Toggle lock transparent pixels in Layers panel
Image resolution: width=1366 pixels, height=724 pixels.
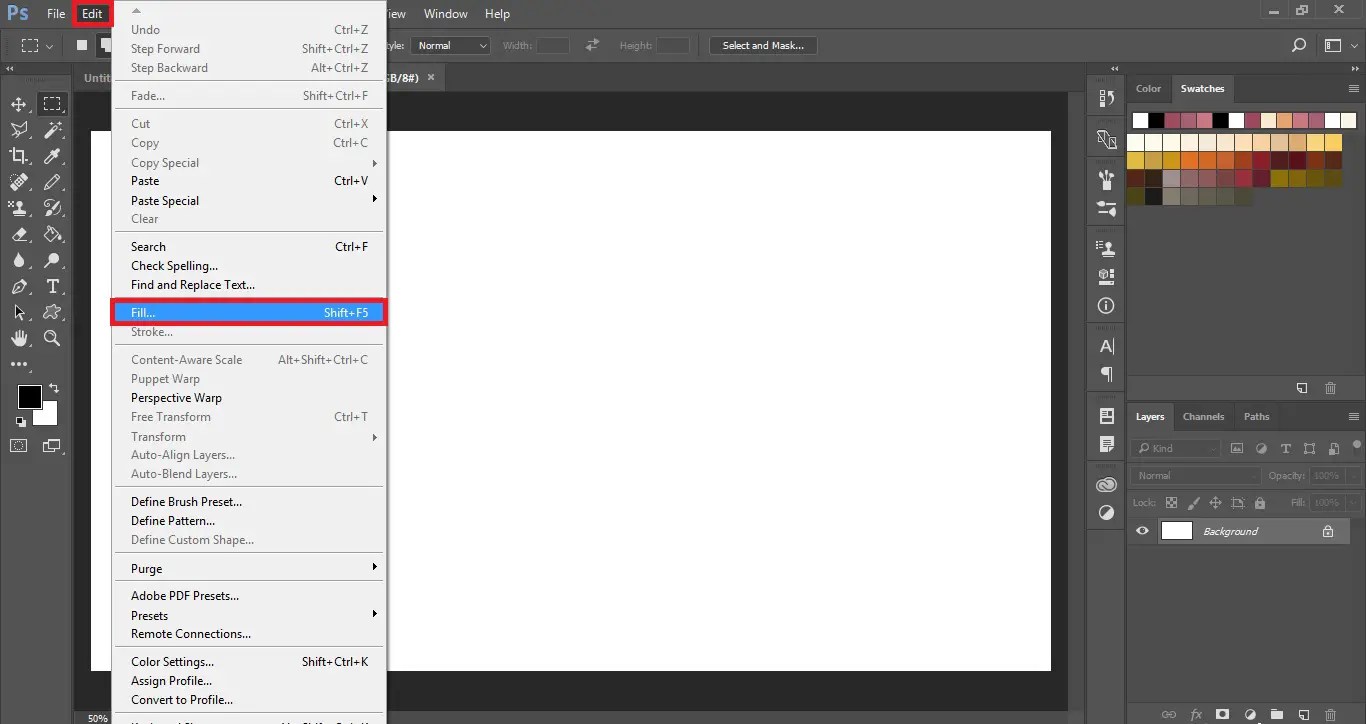coord(1171,503)
